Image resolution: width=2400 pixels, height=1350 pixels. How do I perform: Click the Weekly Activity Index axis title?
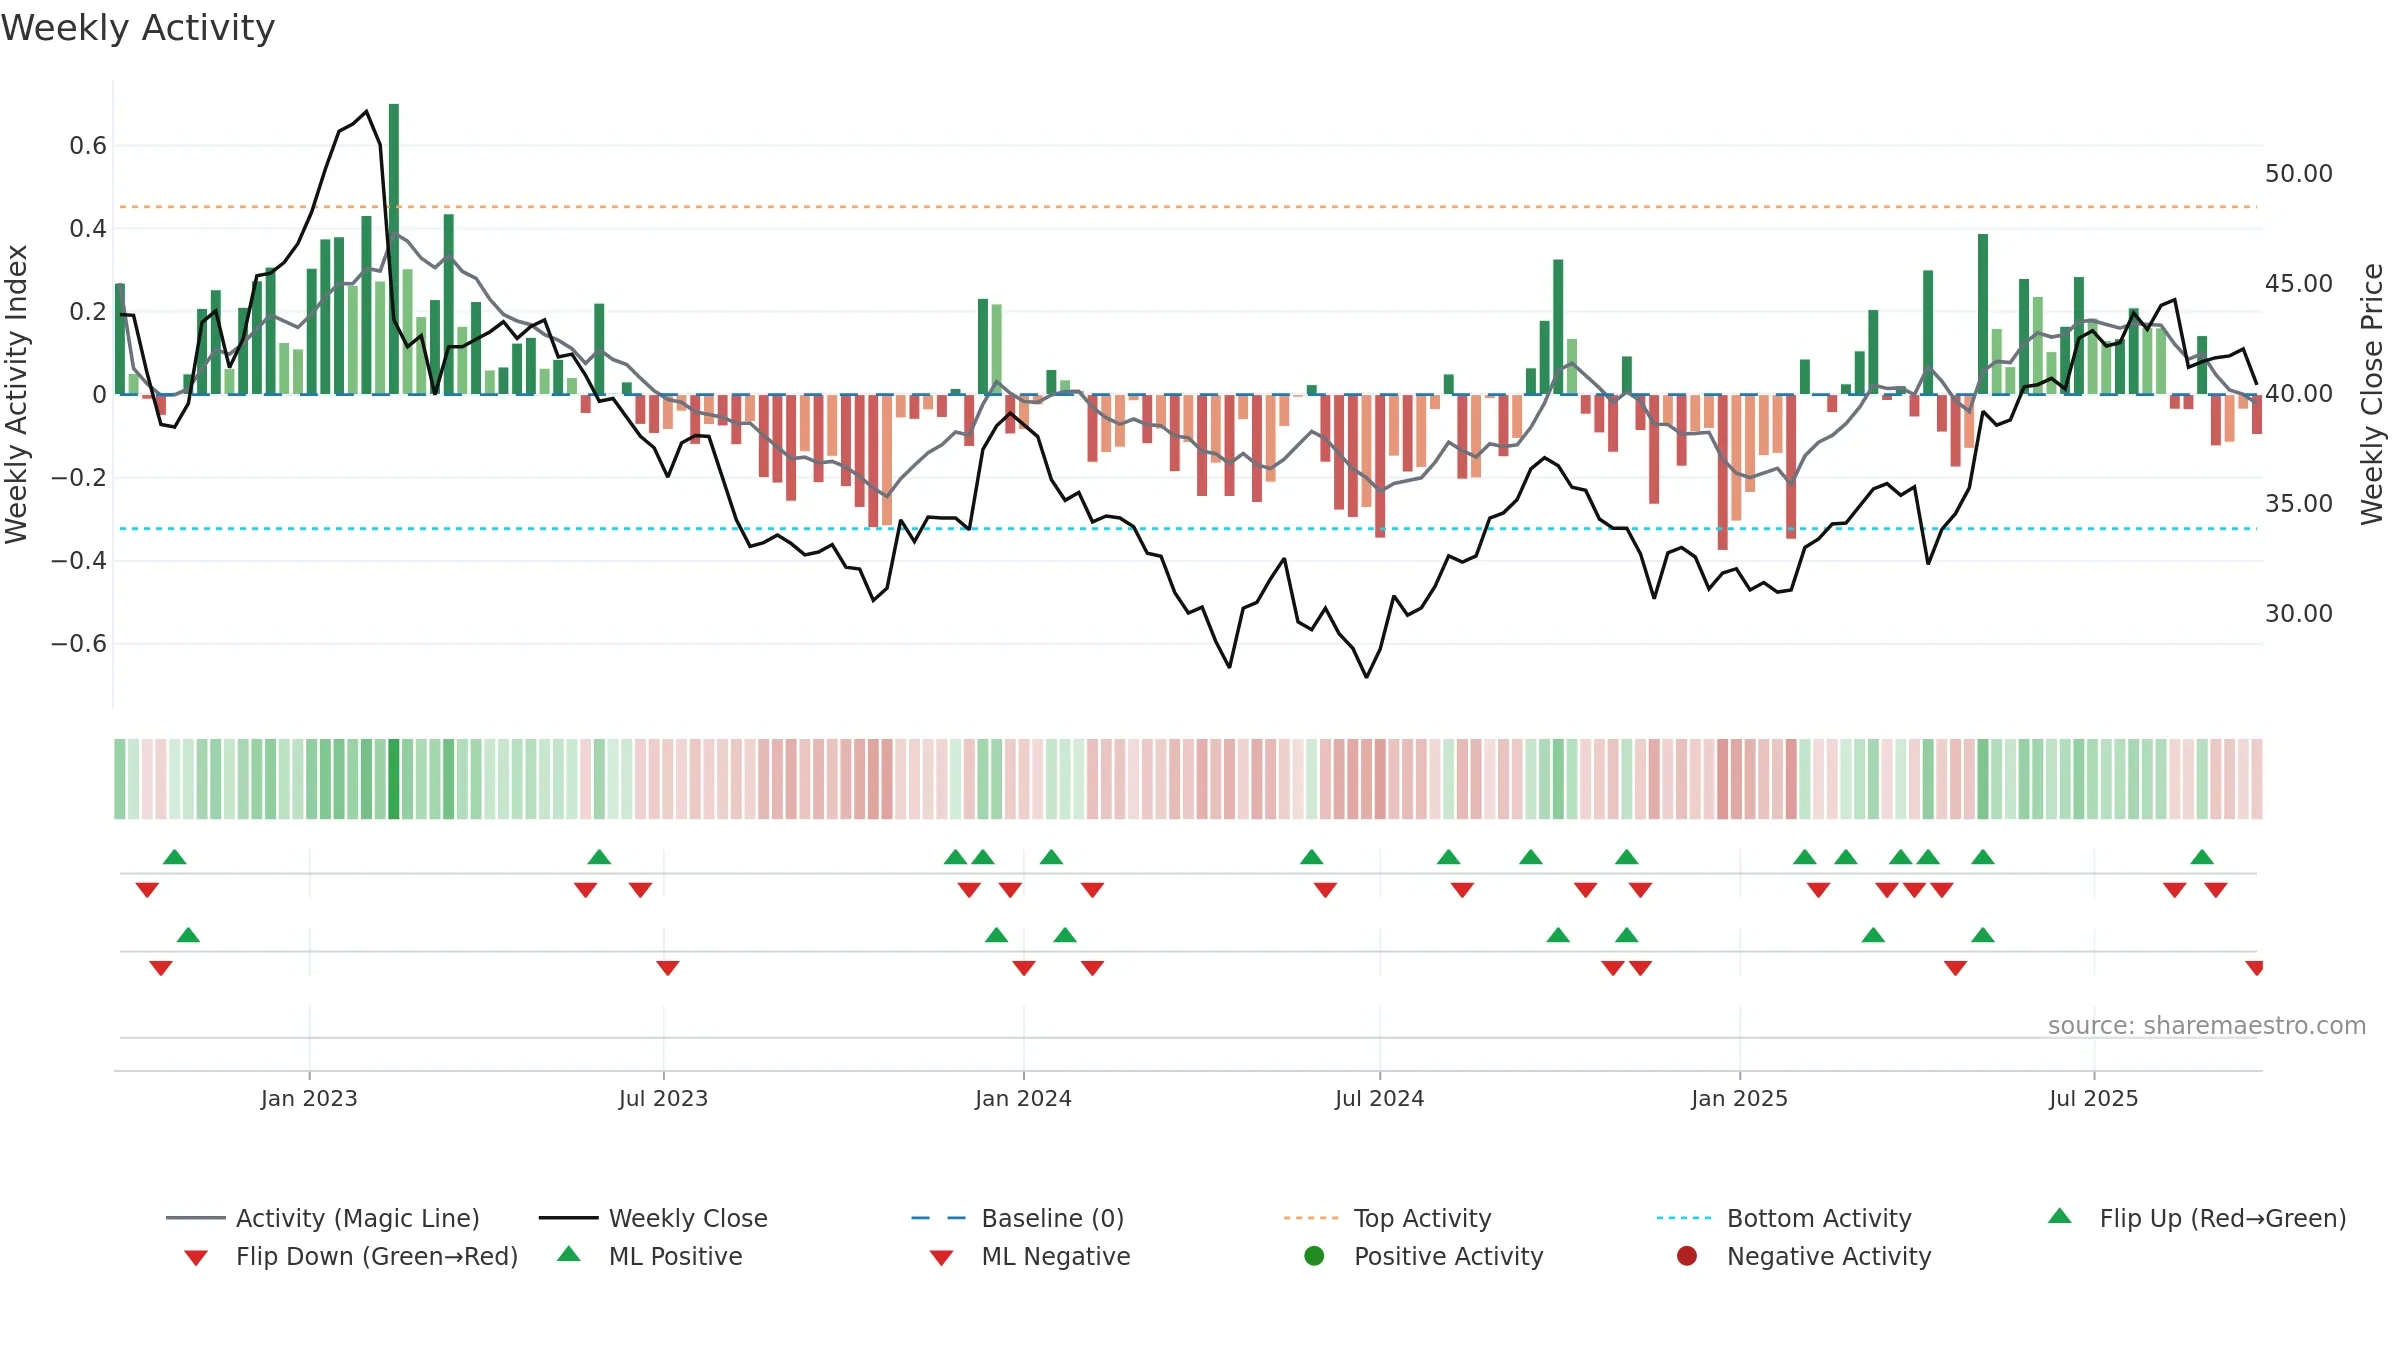click(x=16, y=394)
